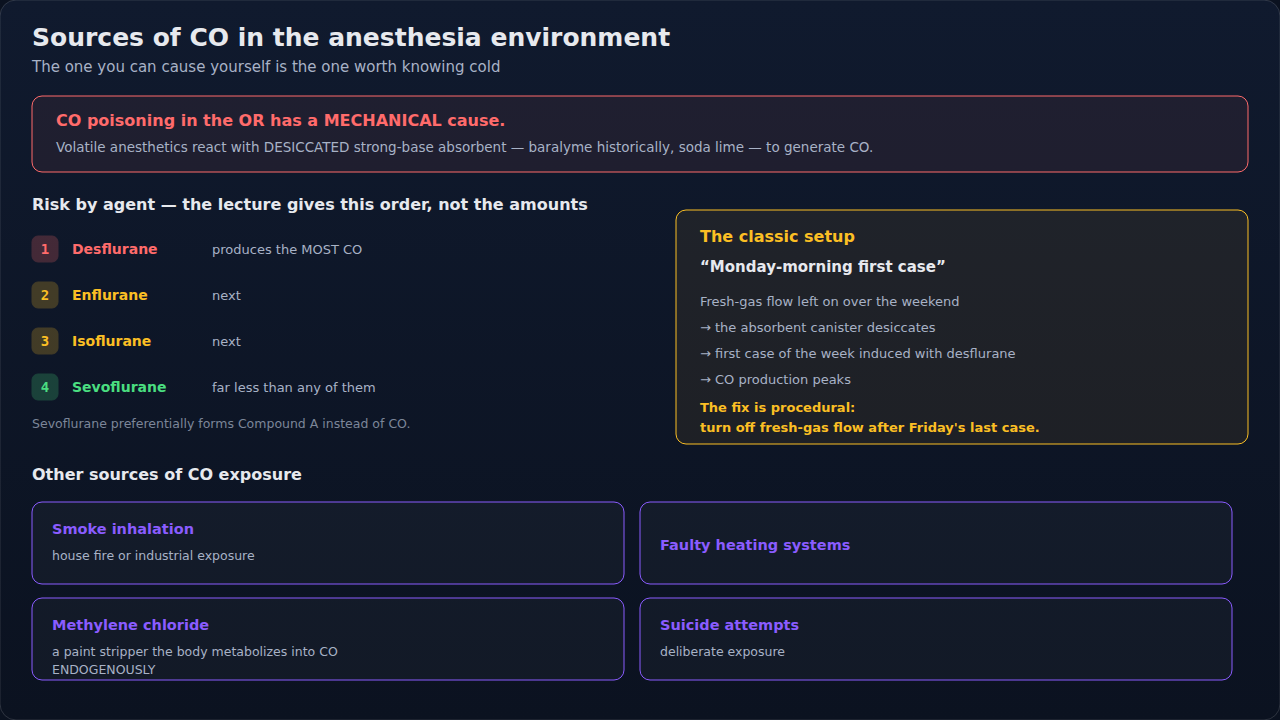Click the green number 4 badge
1280x720 pixels.
tap(45, 387)
